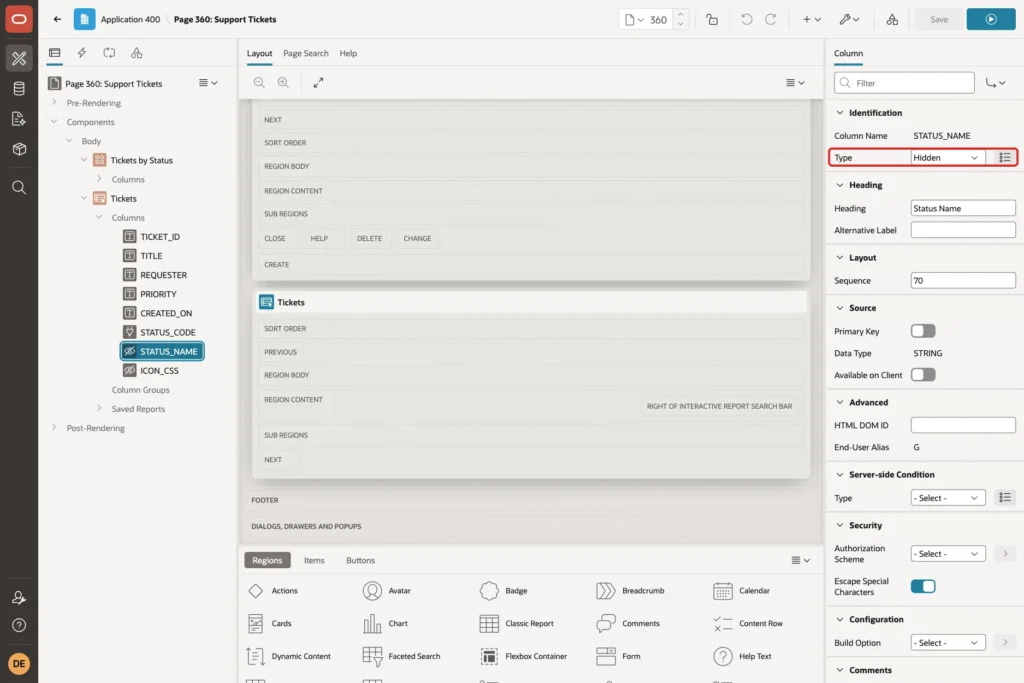Image resolution: width=1024 pixels, height=683 pixels.
Task: Click the Faceted Search gallery item
Action: click(402, 656)
